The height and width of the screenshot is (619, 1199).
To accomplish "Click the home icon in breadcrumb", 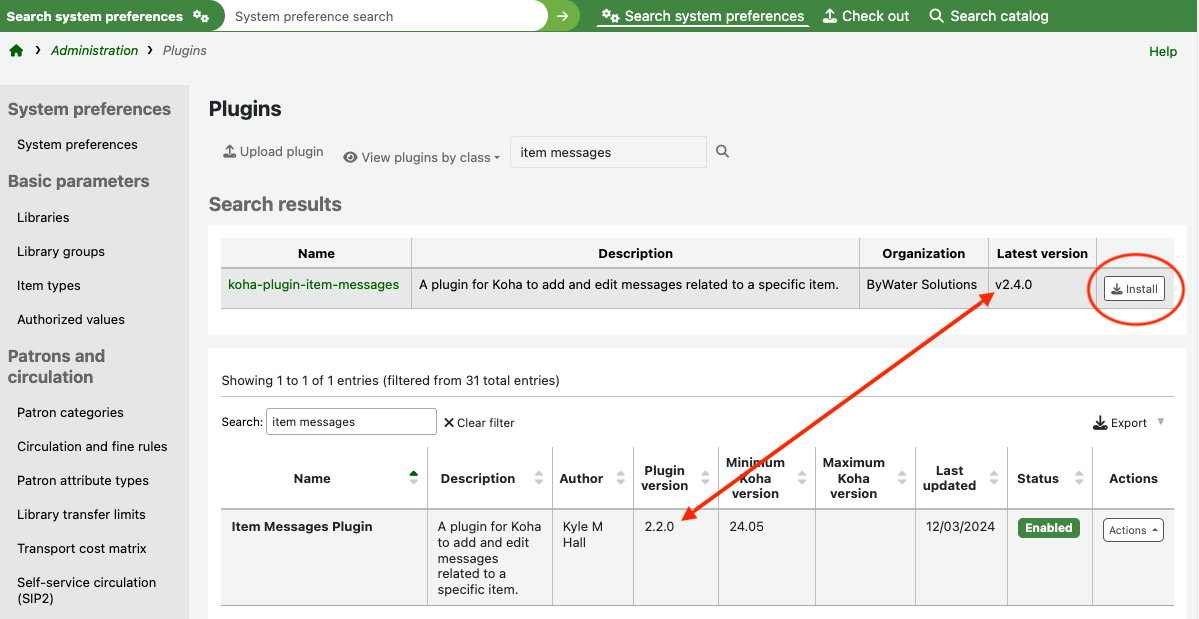I will (x=16, y=51).
